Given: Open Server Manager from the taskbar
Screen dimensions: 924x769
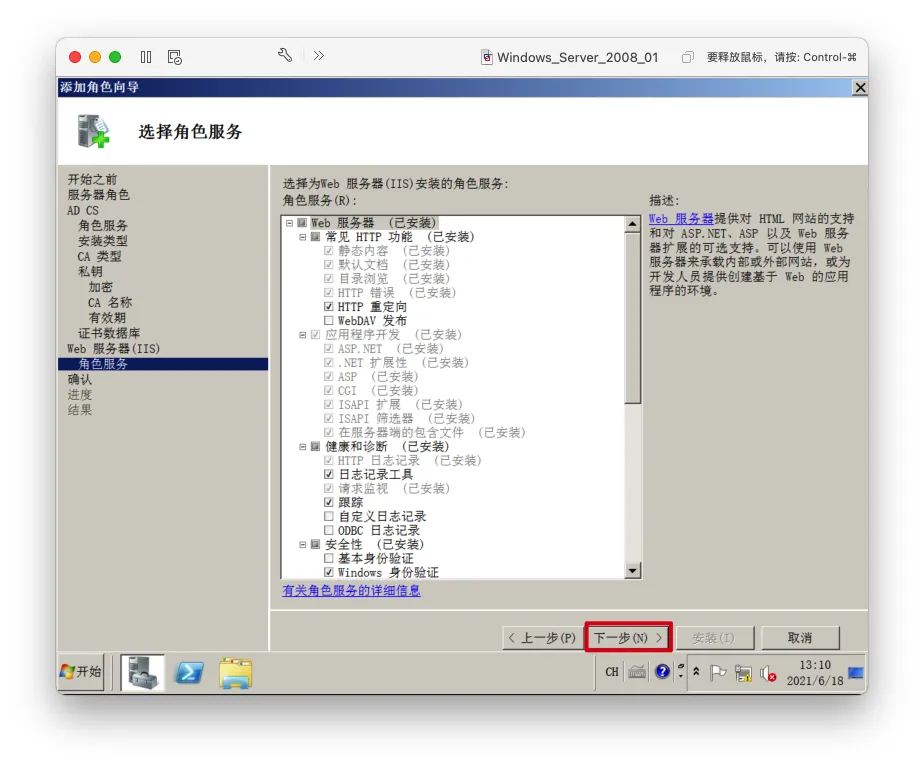Looking at the screenshot, I should coord(143,672).
